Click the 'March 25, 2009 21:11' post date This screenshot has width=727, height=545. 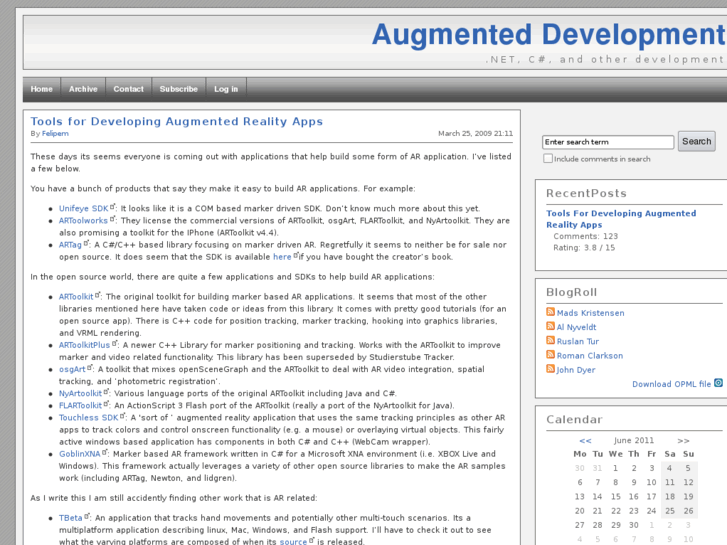click(475, 134)
